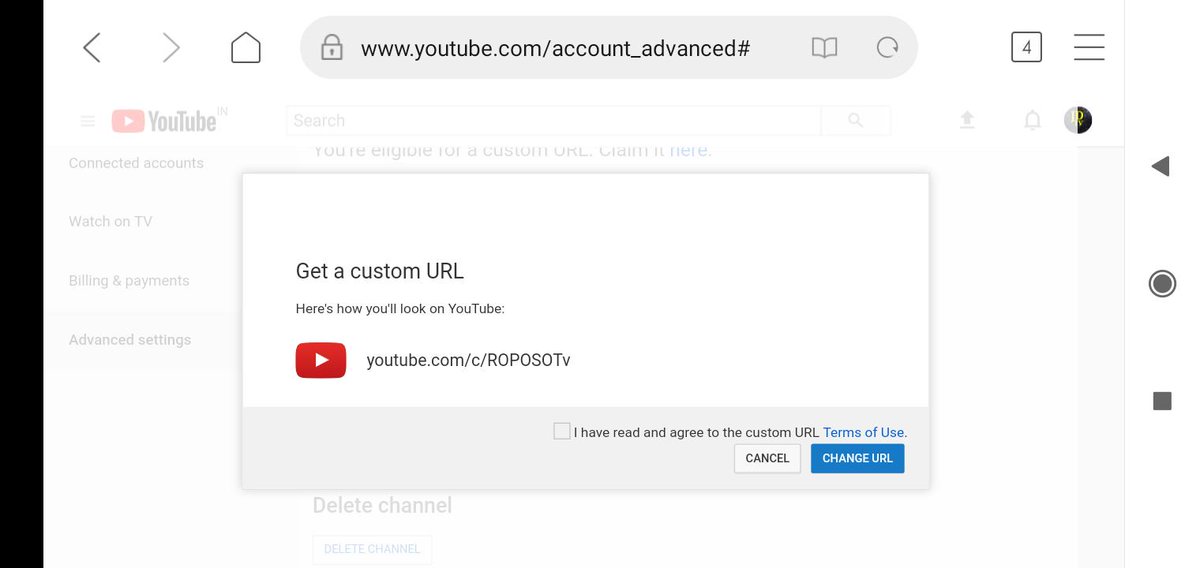Click the 'Delete channel' heading

pyautogui.click(x=382, y=506)
